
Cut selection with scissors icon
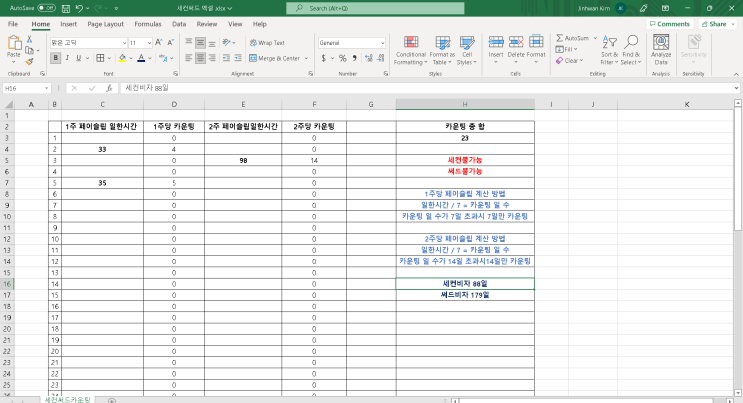(29, 39)
